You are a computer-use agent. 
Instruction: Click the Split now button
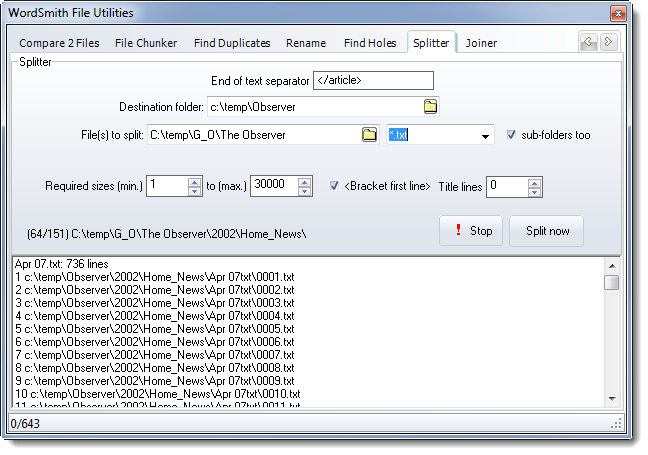point(546,231)
